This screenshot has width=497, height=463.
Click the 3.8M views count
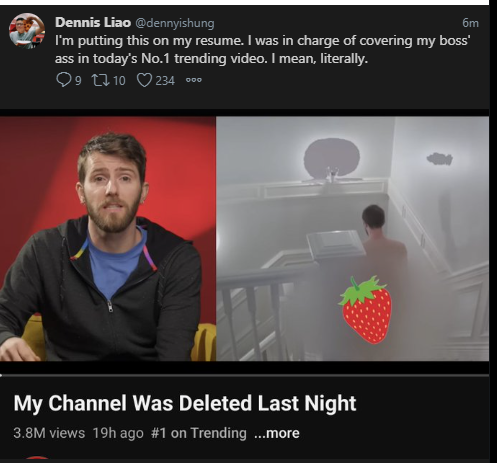coord(49,433)
